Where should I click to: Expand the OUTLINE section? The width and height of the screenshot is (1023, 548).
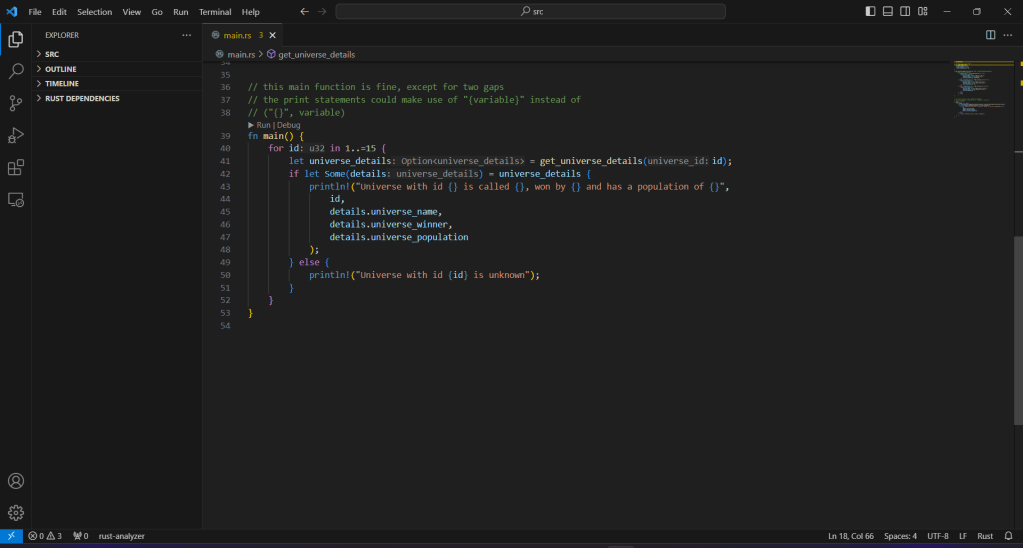pos(60,69)
